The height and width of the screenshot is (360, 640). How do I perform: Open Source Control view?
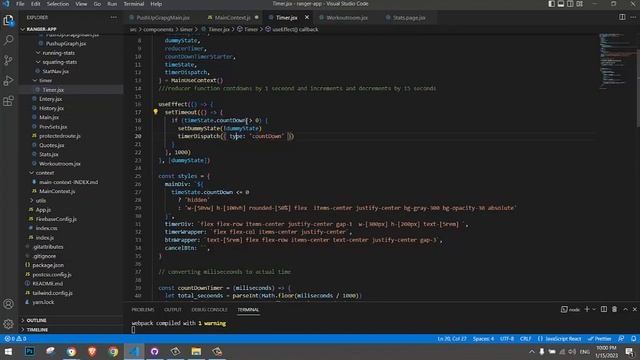[x=9, y=60]
